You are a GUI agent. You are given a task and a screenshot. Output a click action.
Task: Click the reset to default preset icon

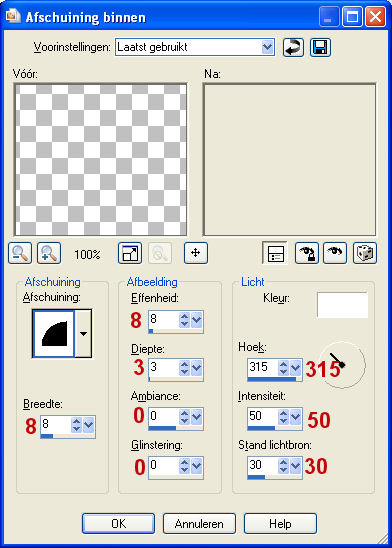tap(293, 47)
